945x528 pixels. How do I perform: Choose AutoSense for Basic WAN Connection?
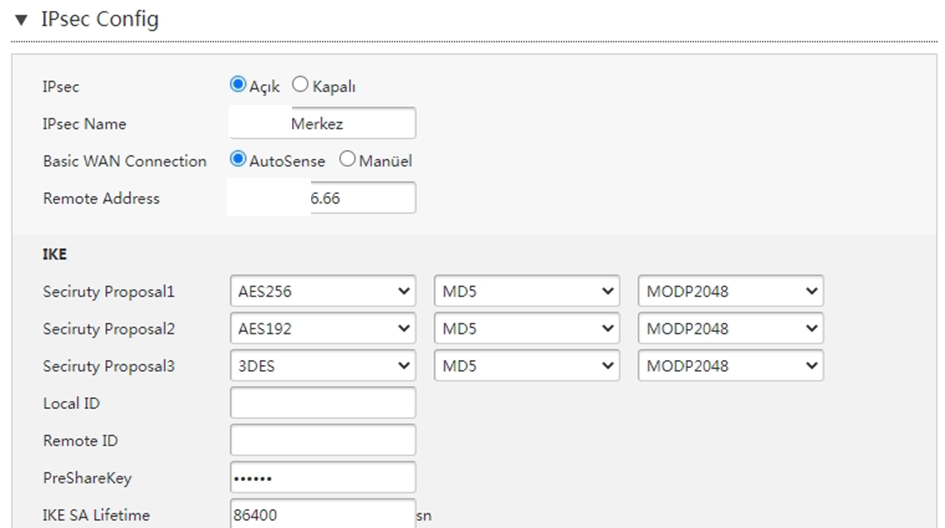click(238, 160)
